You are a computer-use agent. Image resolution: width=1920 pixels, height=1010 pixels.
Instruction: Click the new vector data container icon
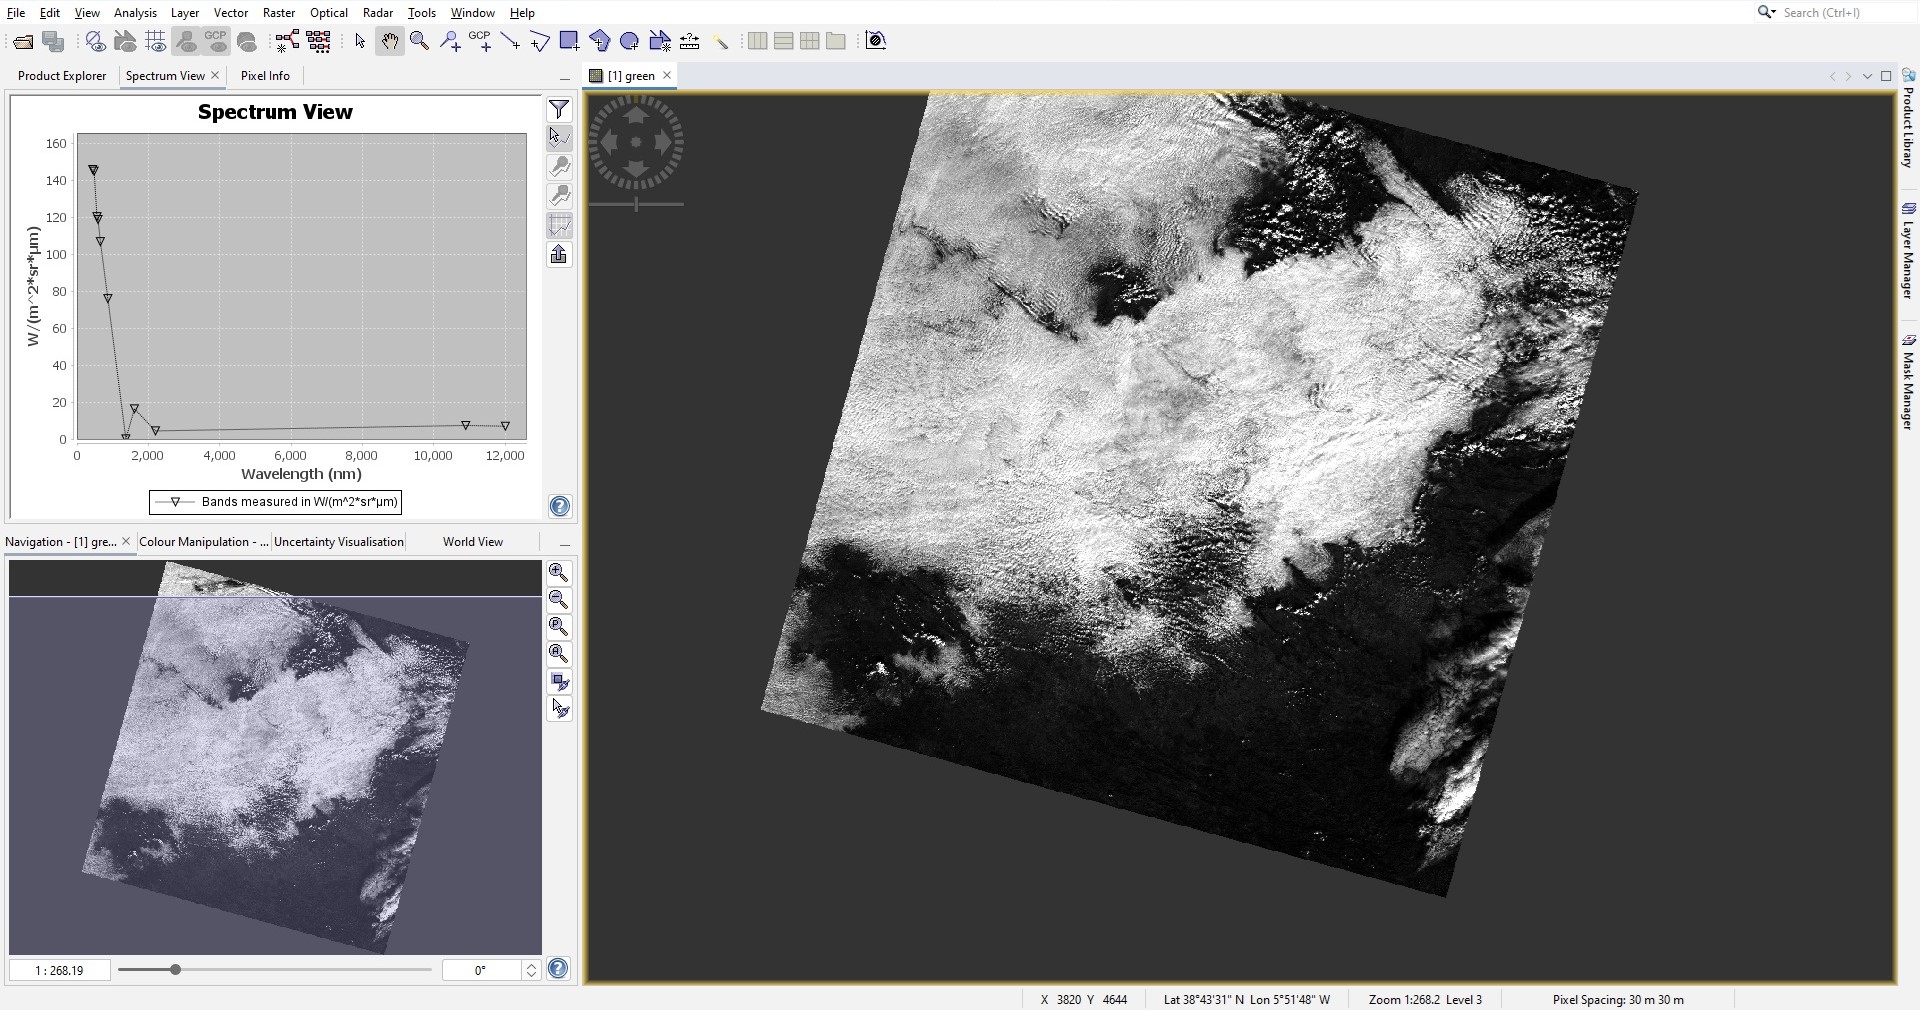[660, 41]
